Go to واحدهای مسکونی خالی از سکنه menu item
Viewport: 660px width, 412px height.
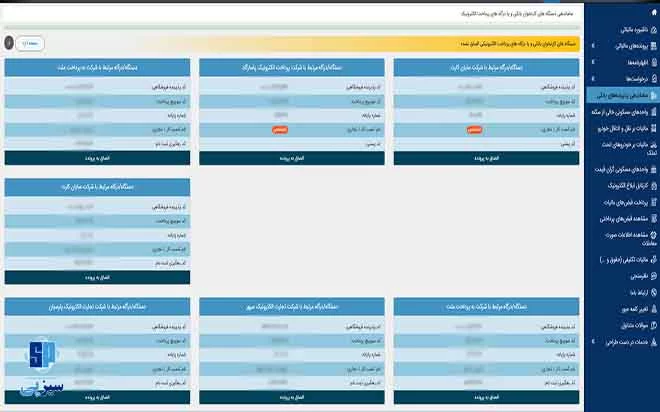click(x=620, y=113)
